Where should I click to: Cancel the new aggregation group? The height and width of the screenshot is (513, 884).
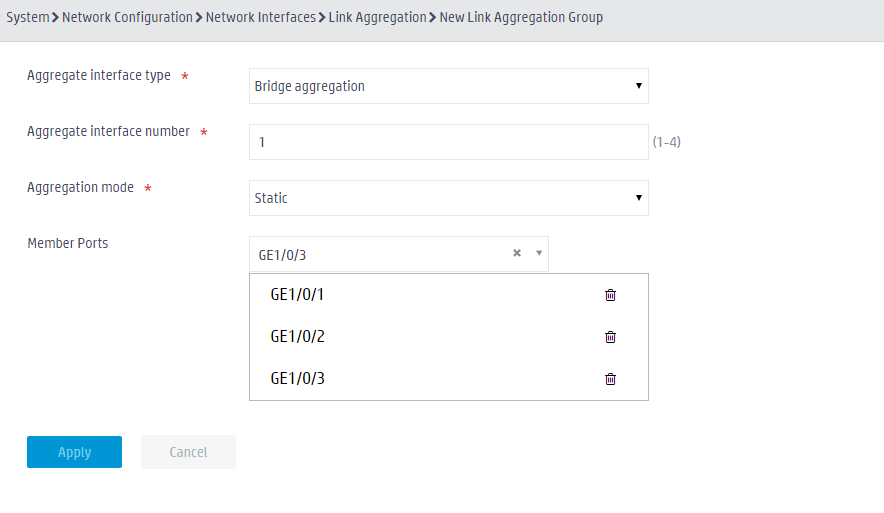coord(188,452)
